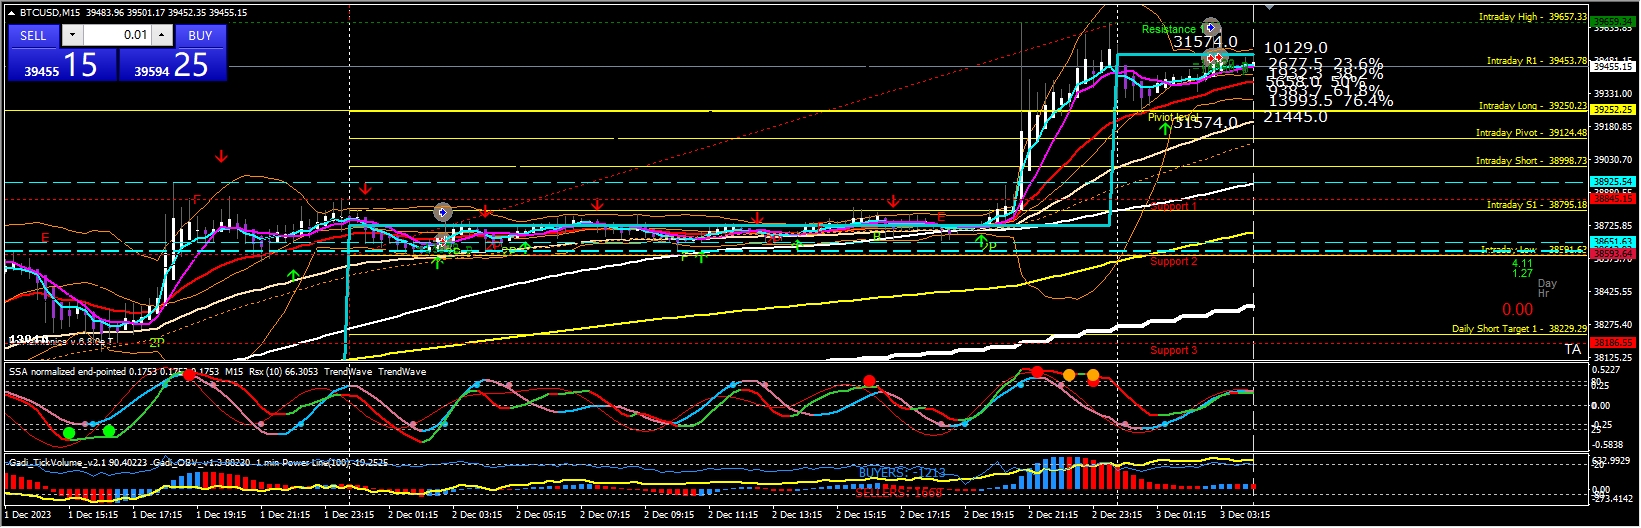1641x528 pixels.
Task: Click the chart shift triangle marker at top
Action: (x=1268, y=7)
